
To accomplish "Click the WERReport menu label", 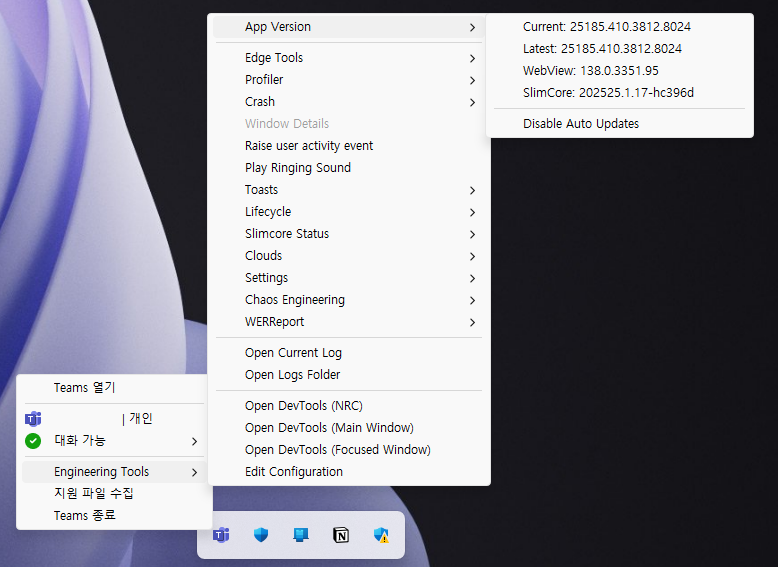I will click(x=274, y=322).
